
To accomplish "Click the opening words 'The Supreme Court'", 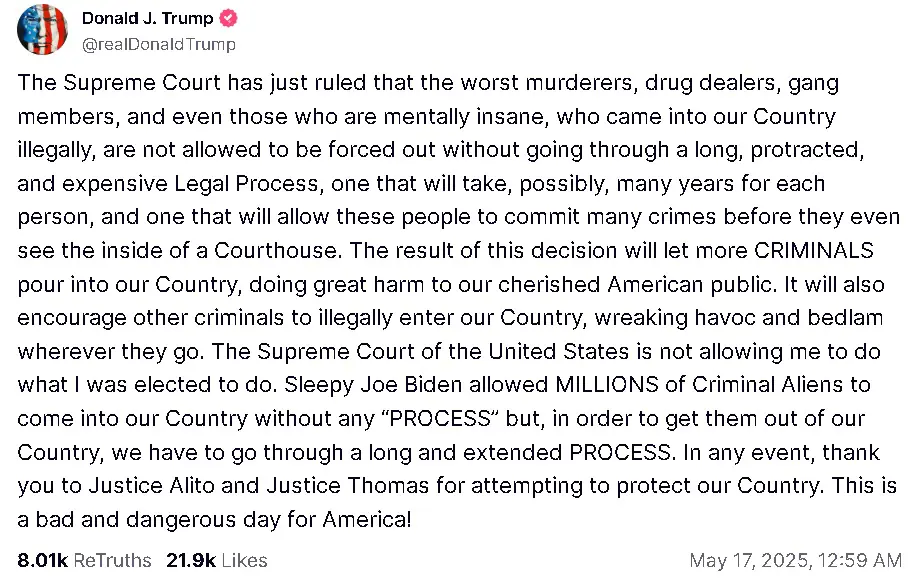I will click(x=119, y=82).
